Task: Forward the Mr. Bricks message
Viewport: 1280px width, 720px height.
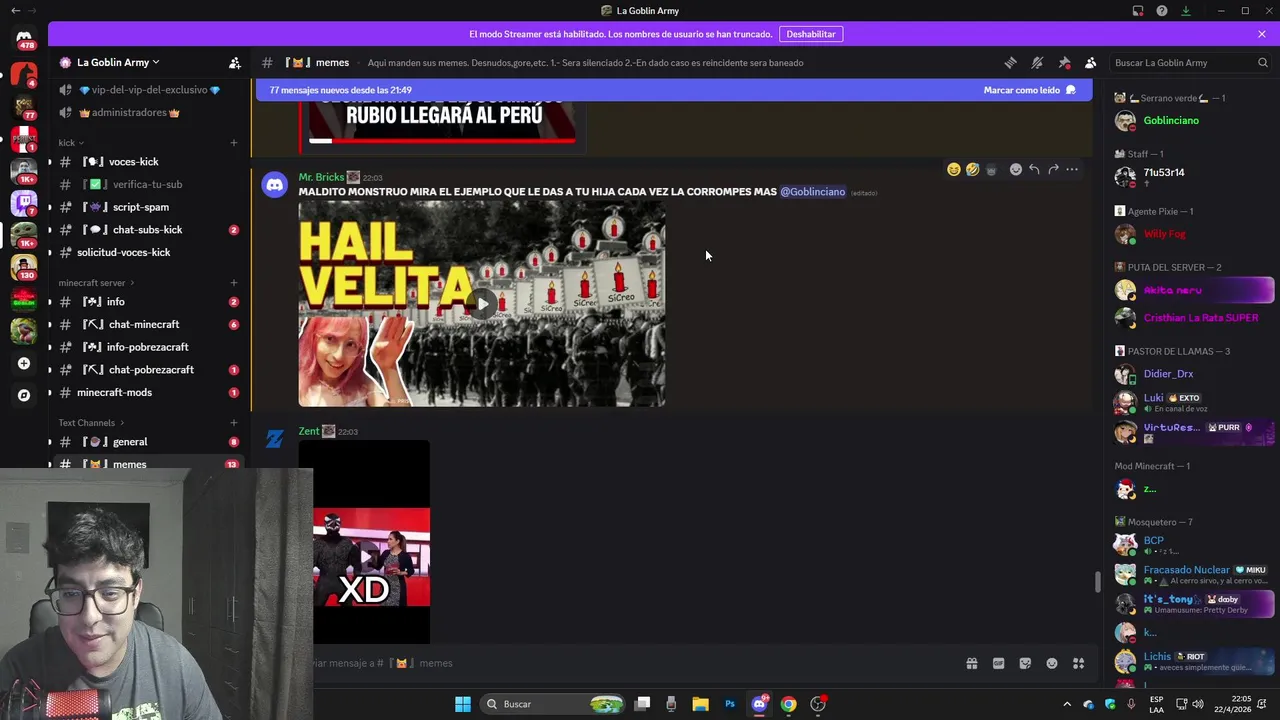Action: 1053,169
